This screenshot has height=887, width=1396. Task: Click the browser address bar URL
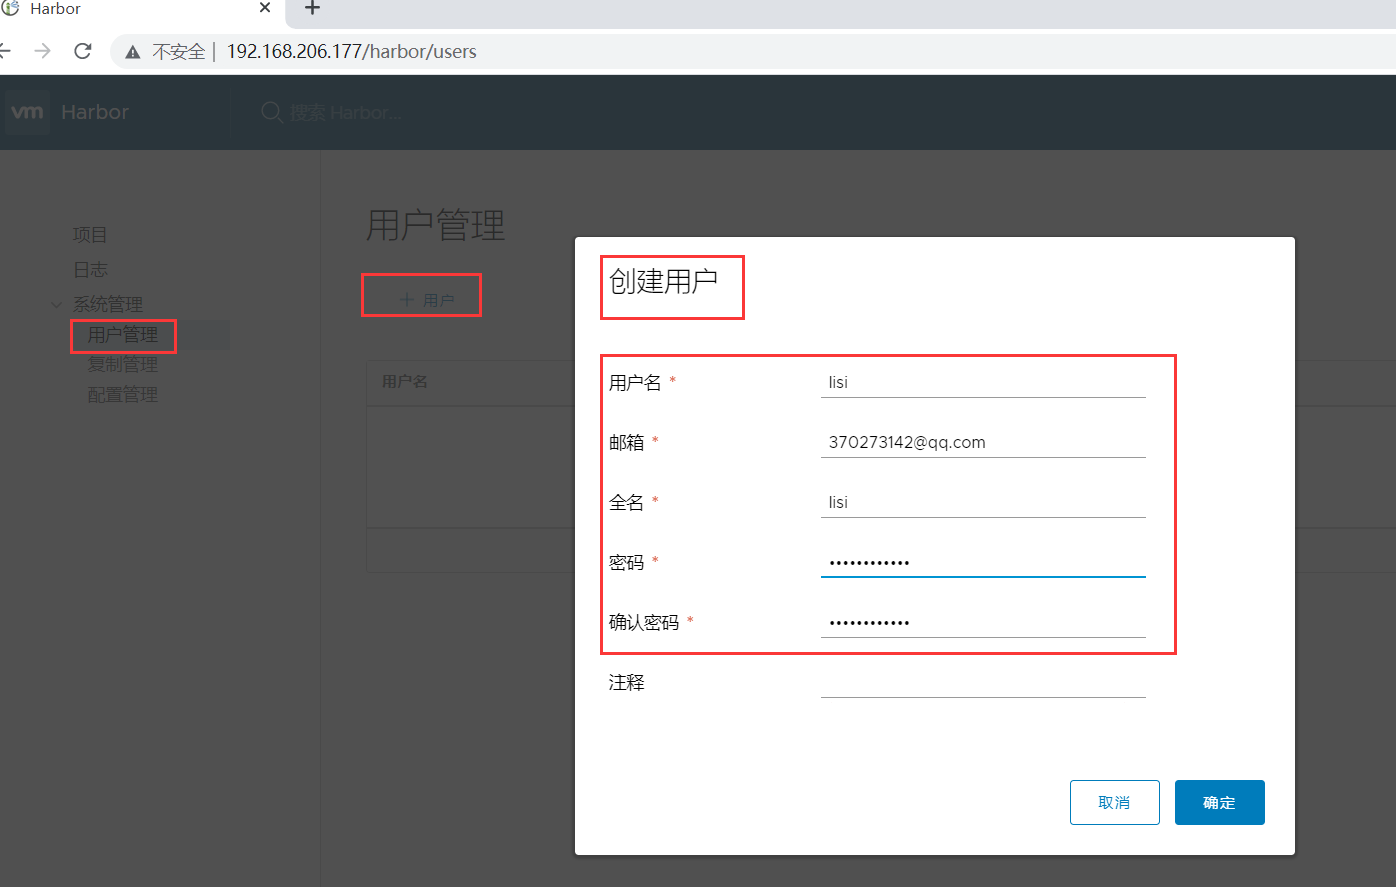351,51
